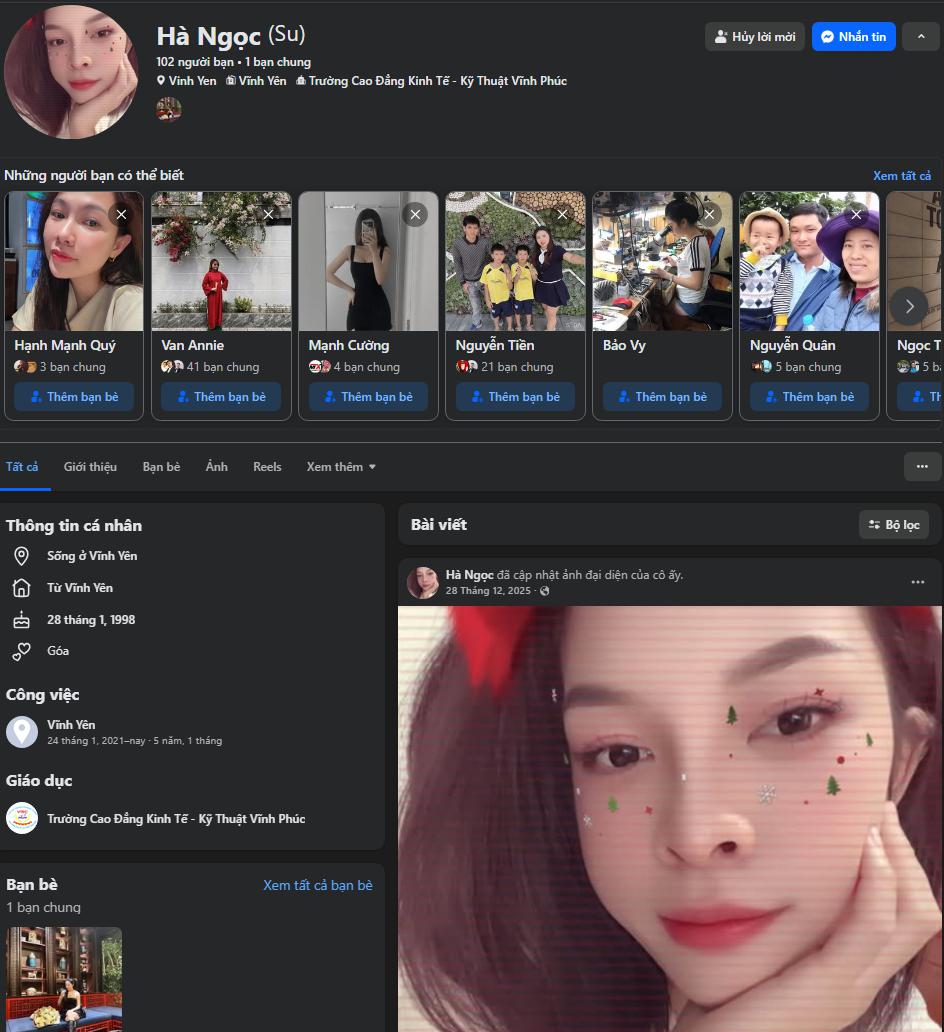Screen dimensions: 944x1032
Task: Dismiss the Mạnh Cường suggestion card
Action: (x=415, y=215)
